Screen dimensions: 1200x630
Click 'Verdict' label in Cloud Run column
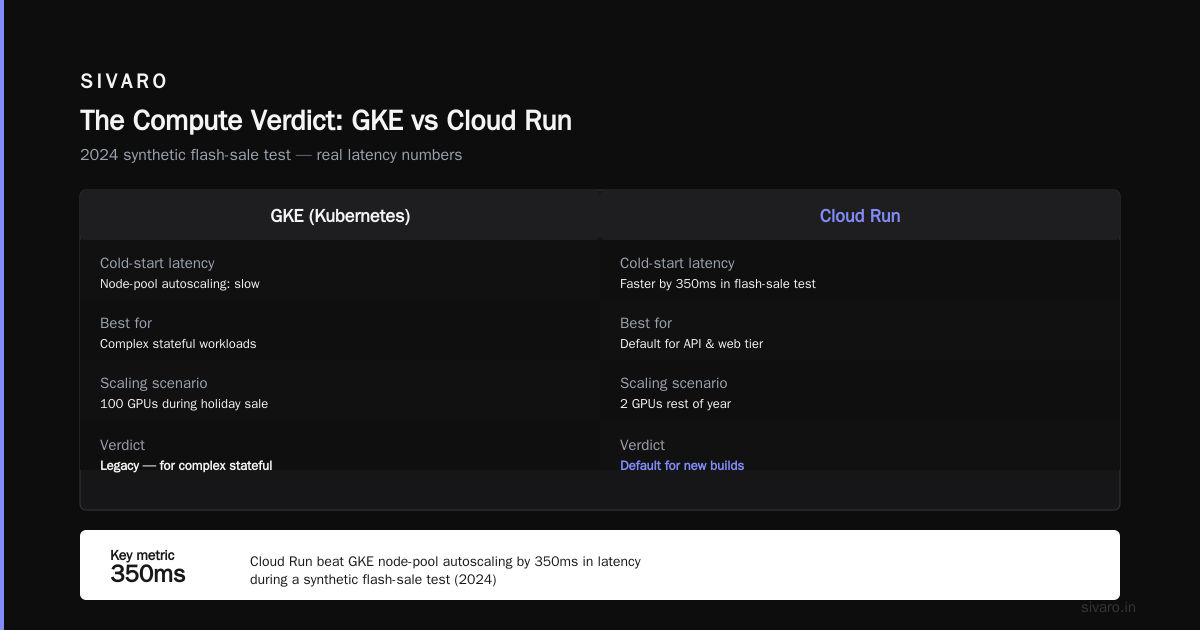click(x=642, y=445)
